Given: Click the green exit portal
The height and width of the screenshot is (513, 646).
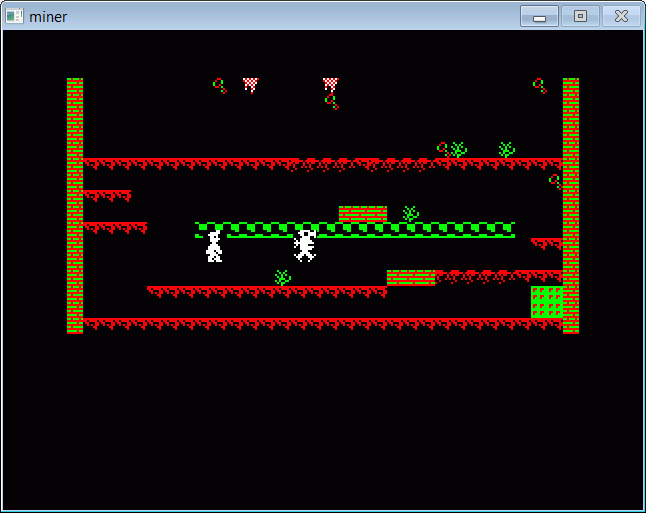Looking at the screenshot, I should (547, 302).
